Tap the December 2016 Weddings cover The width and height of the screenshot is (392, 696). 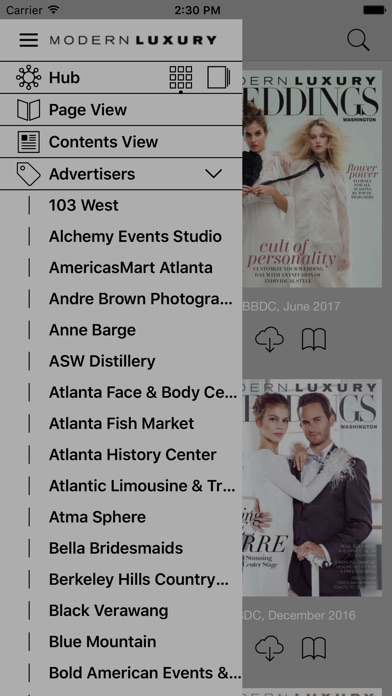click(x=312, y=488)
